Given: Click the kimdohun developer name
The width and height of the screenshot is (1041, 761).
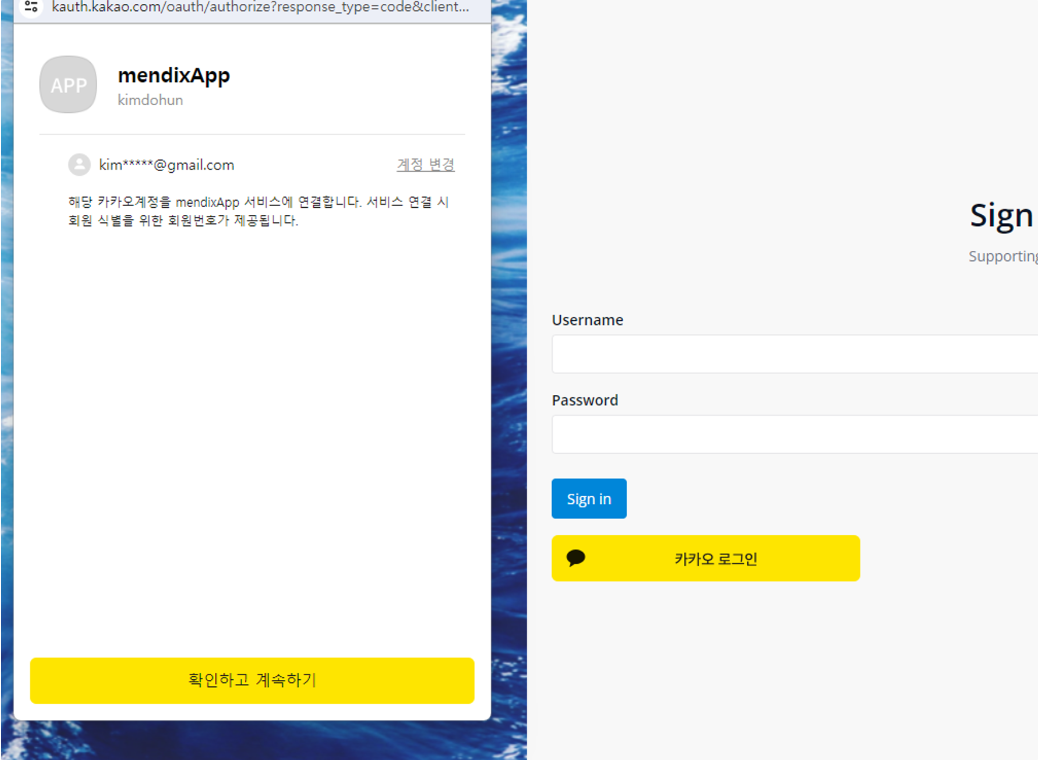Looking at the screenshot, I should tap(150, 100).
